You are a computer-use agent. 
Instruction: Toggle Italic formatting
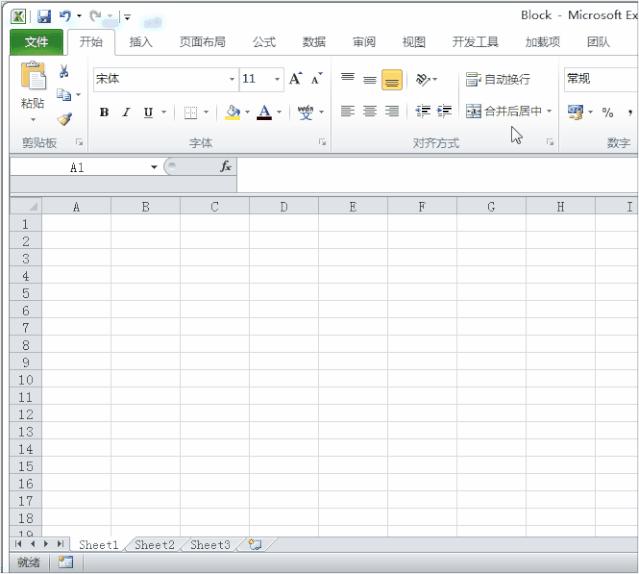coord(126,112)
